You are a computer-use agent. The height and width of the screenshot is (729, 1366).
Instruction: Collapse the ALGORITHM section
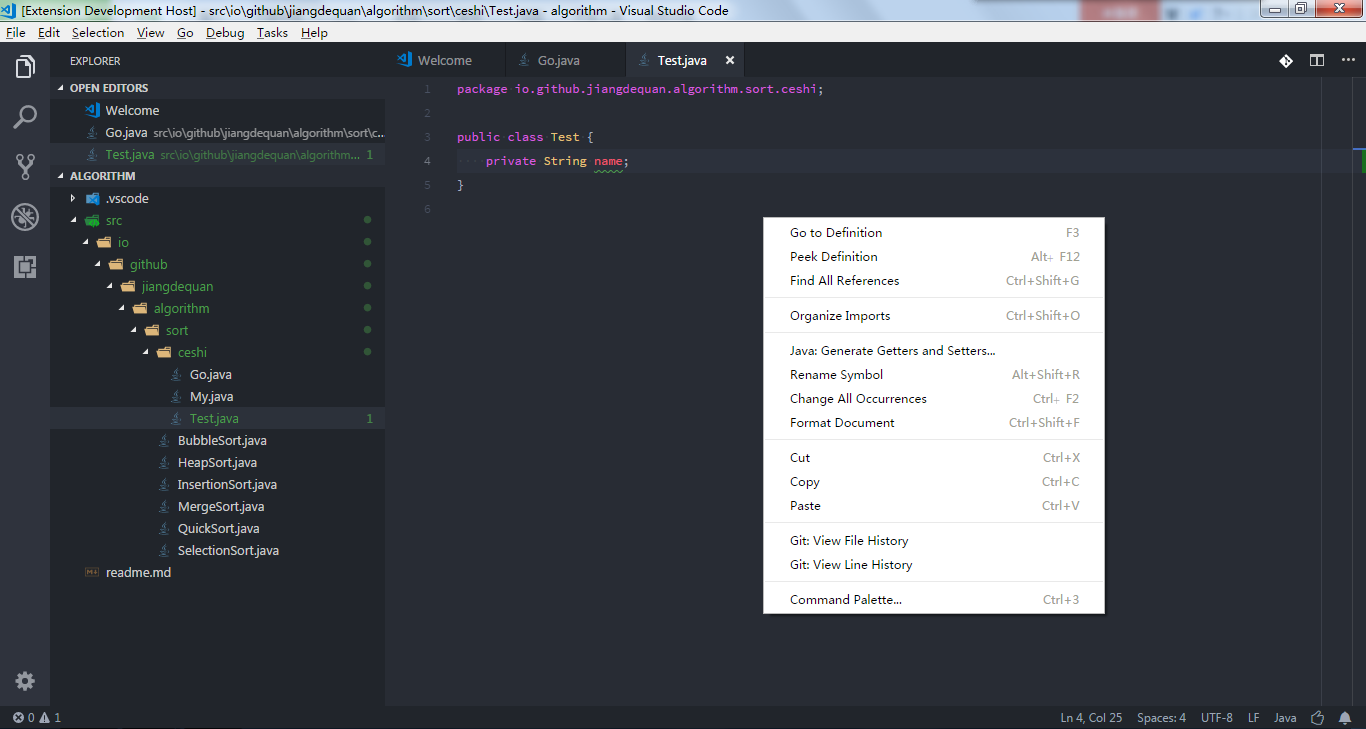click(x=60, y=177)
